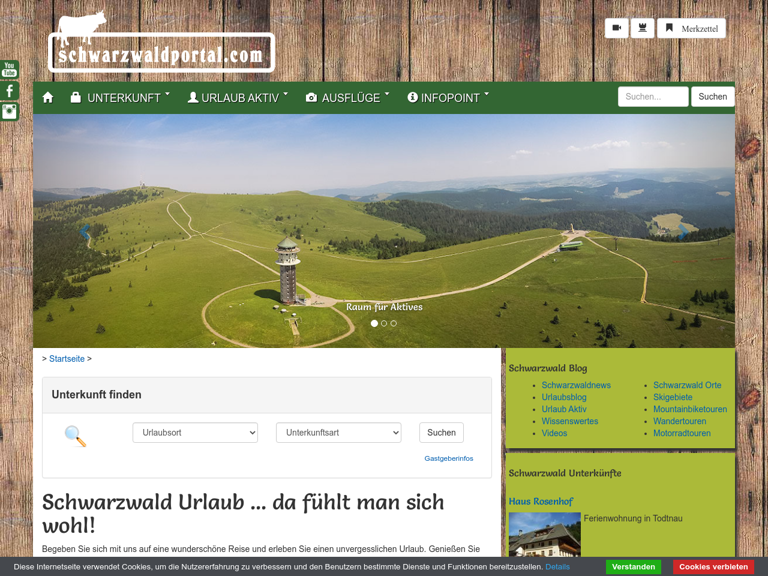Show previous slide with left arrow
Viewport: 768px width, 576px height.
click(x=85, y=232)
